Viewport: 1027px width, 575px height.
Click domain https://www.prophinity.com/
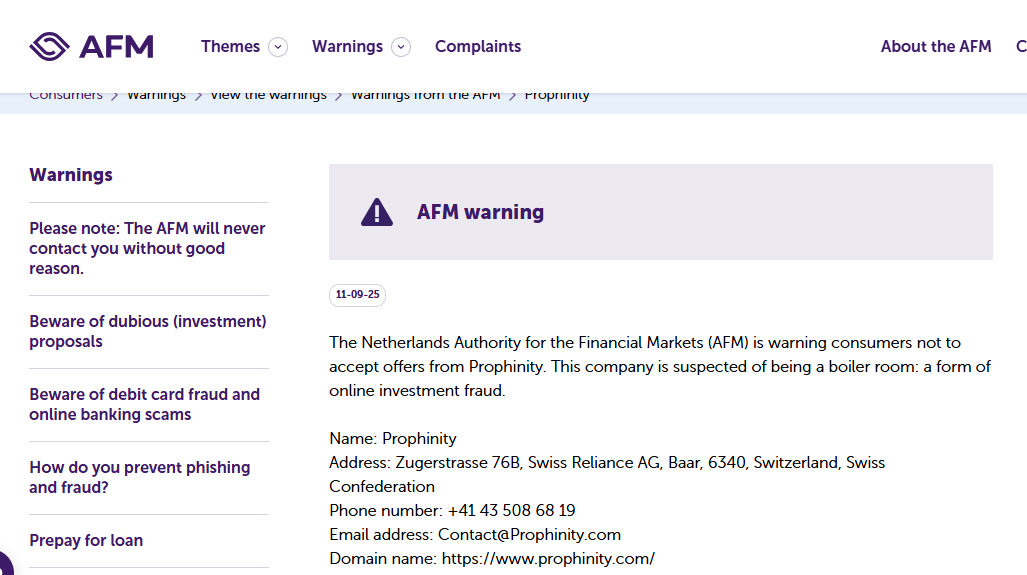(x=548, y=559)
